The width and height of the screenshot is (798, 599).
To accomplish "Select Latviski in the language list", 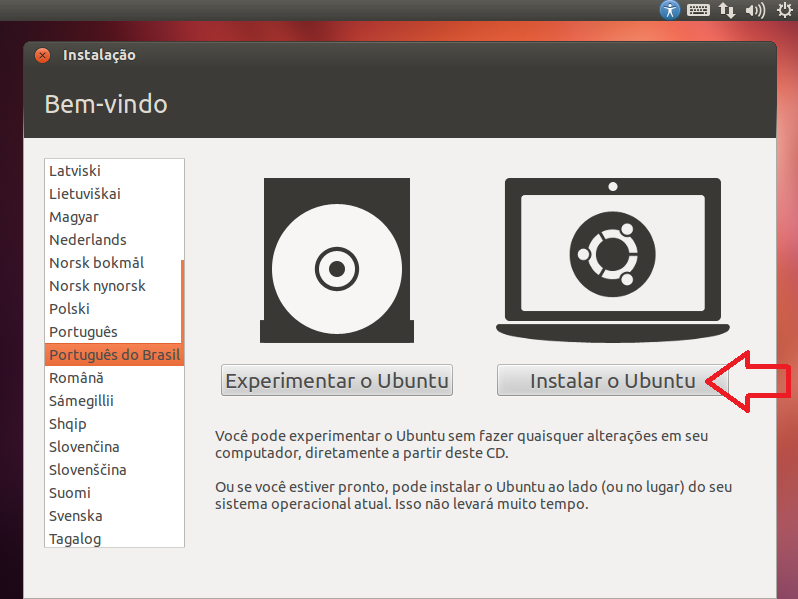I will (x=114, y=170).
